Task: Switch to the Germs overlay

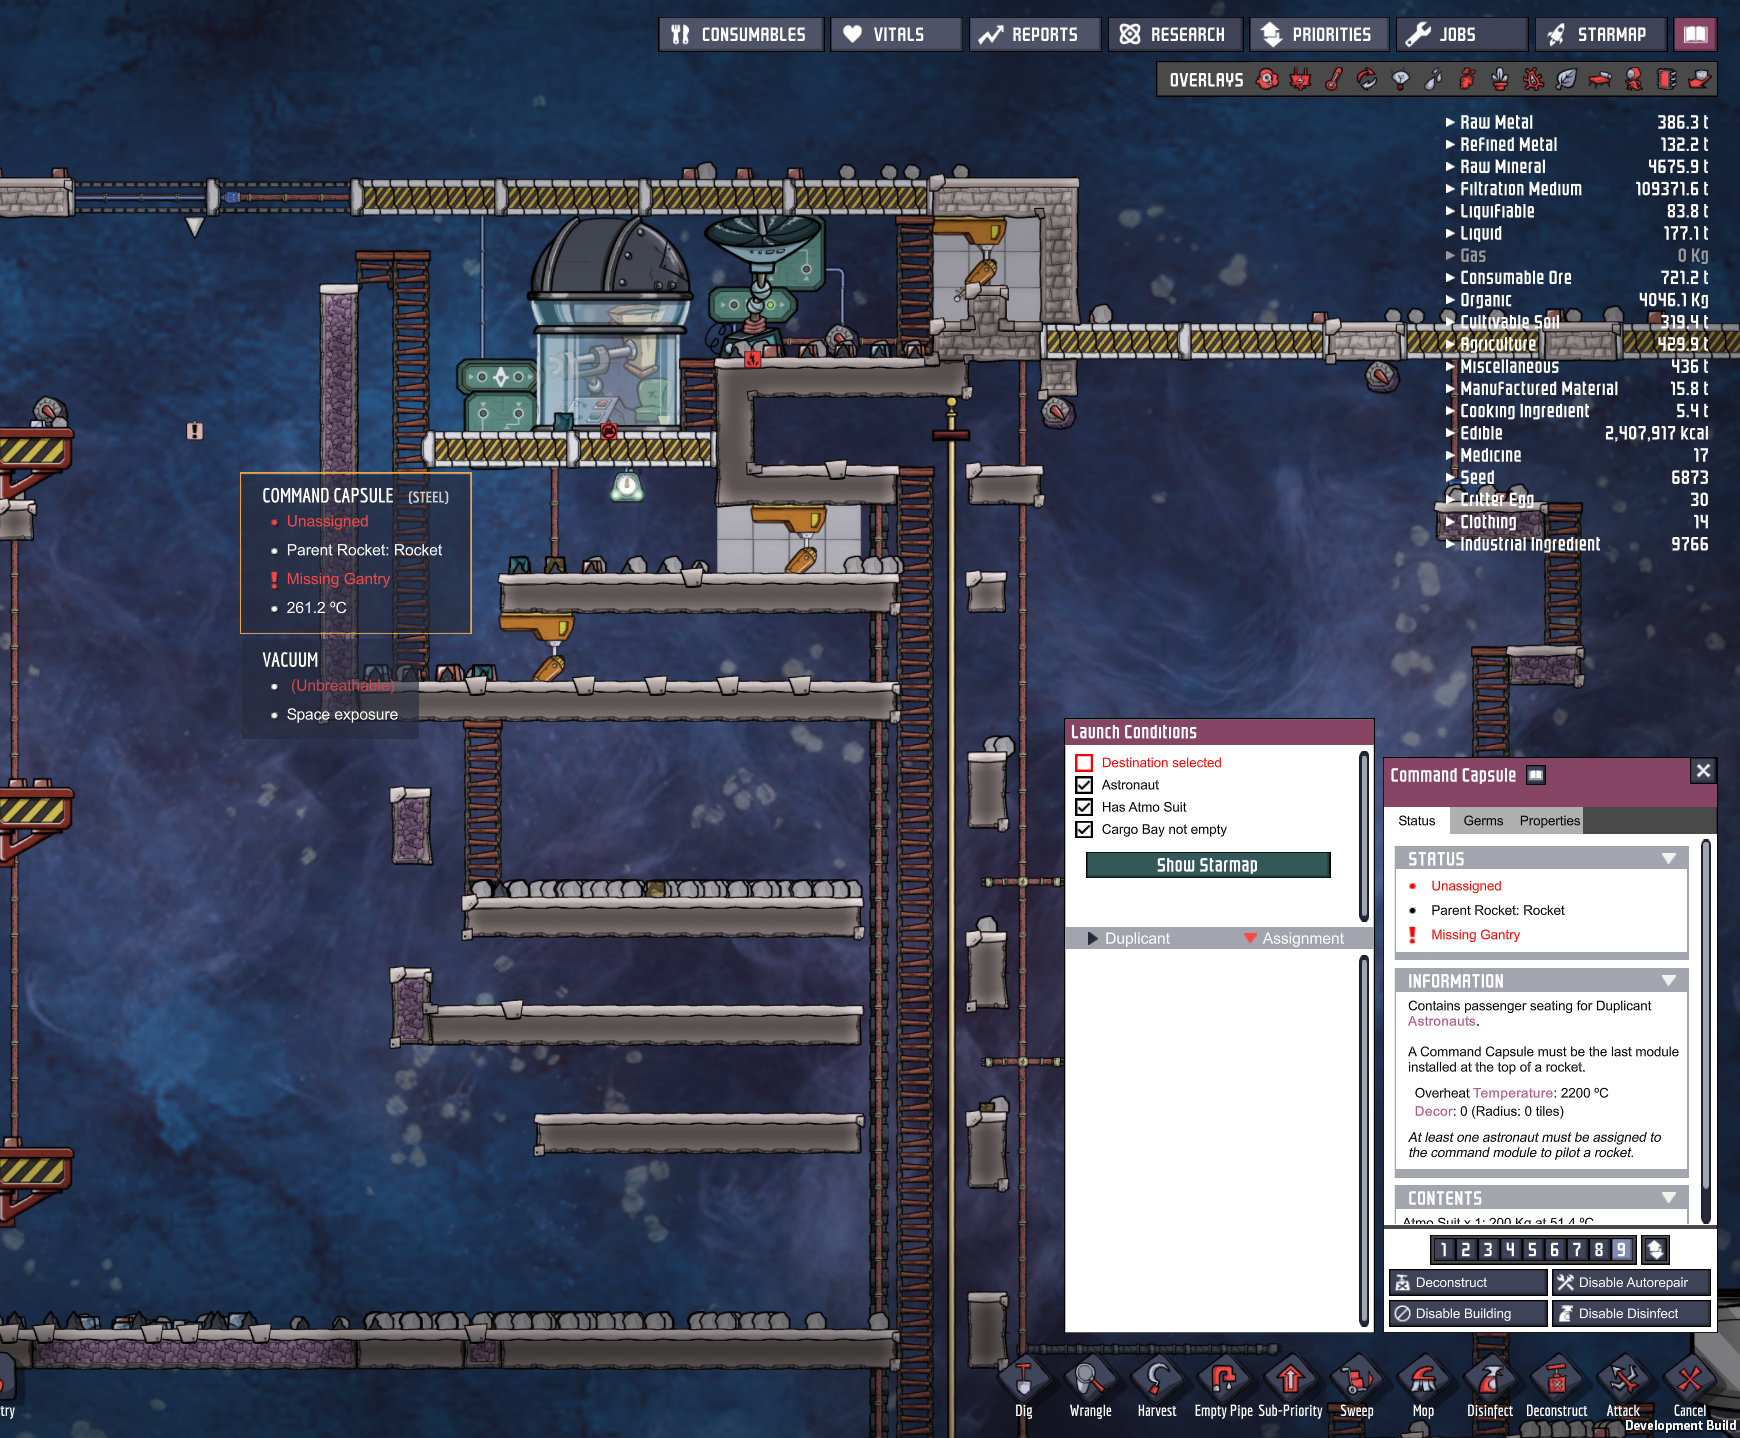Action: pyautogui.click(x=1533, y=79)
